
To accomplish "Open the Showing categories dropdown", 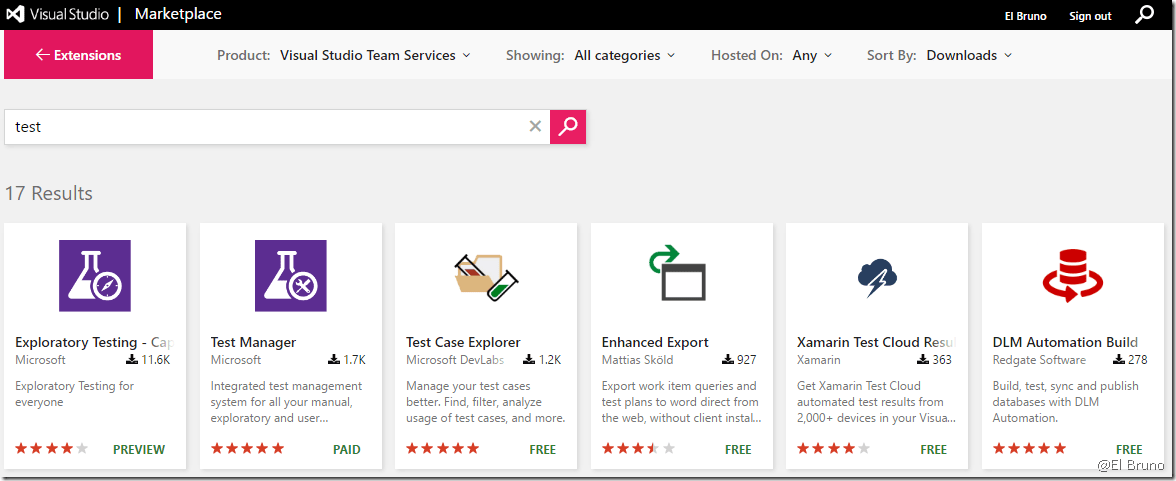I will coord(624,56).
